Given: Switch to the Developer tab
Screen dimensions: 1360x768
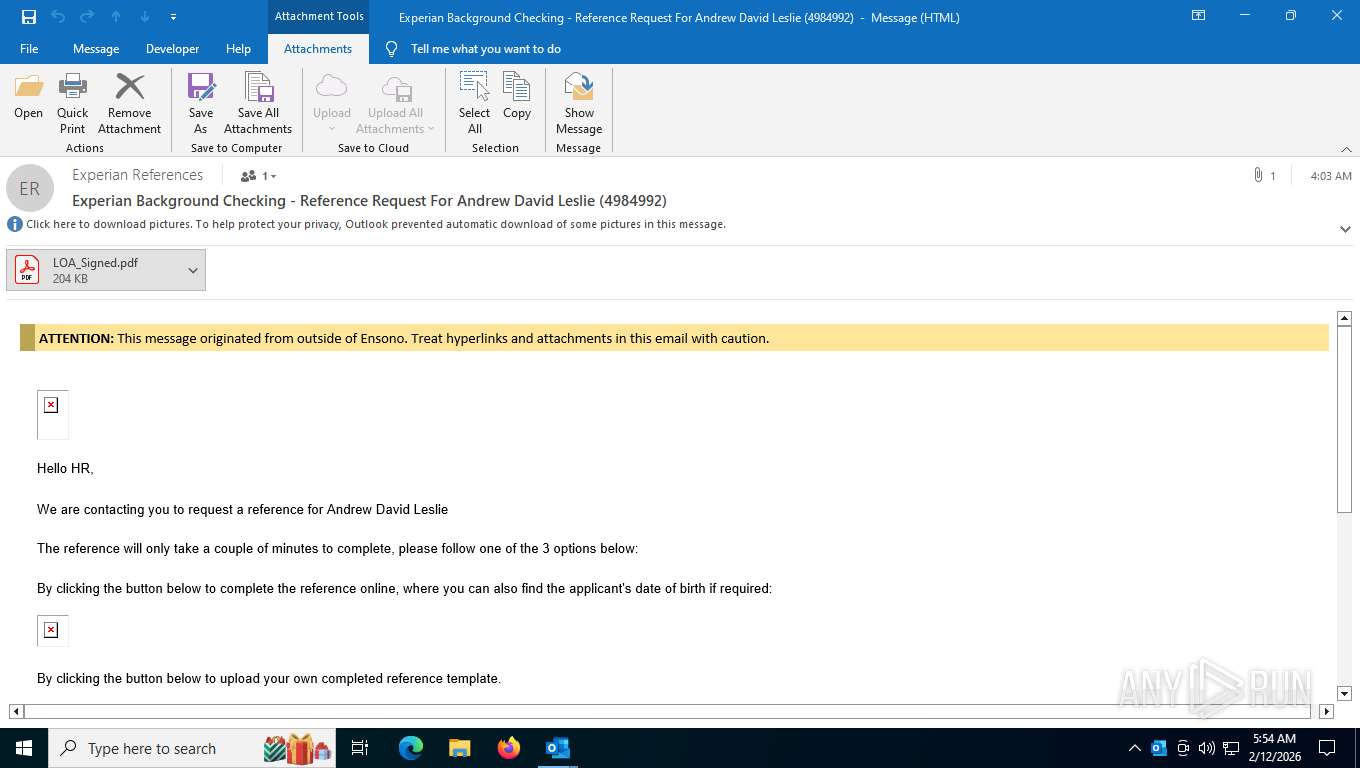Looking at the screenshot, I should click(172, 48).
